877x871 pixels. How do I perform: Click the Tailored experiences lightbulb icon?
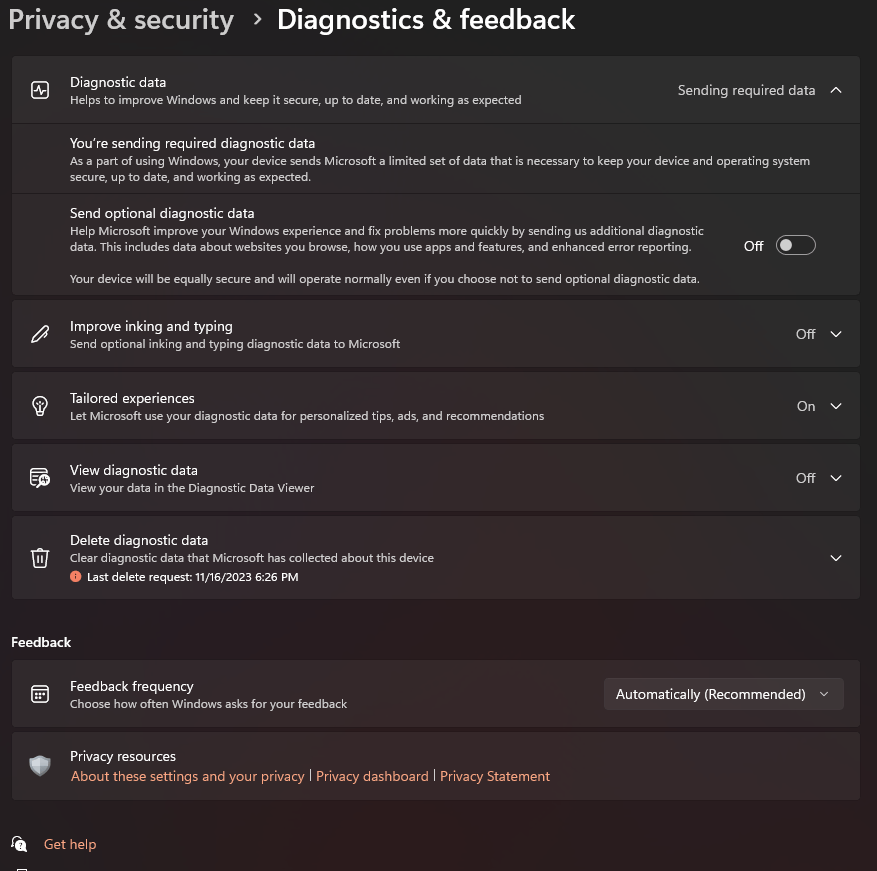coord(40,406)
